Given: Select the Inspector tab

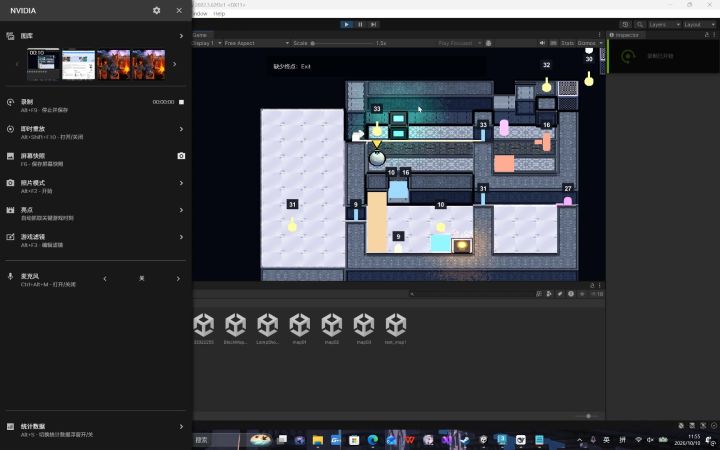Looking at the screenshot, I should coord(626,35).
